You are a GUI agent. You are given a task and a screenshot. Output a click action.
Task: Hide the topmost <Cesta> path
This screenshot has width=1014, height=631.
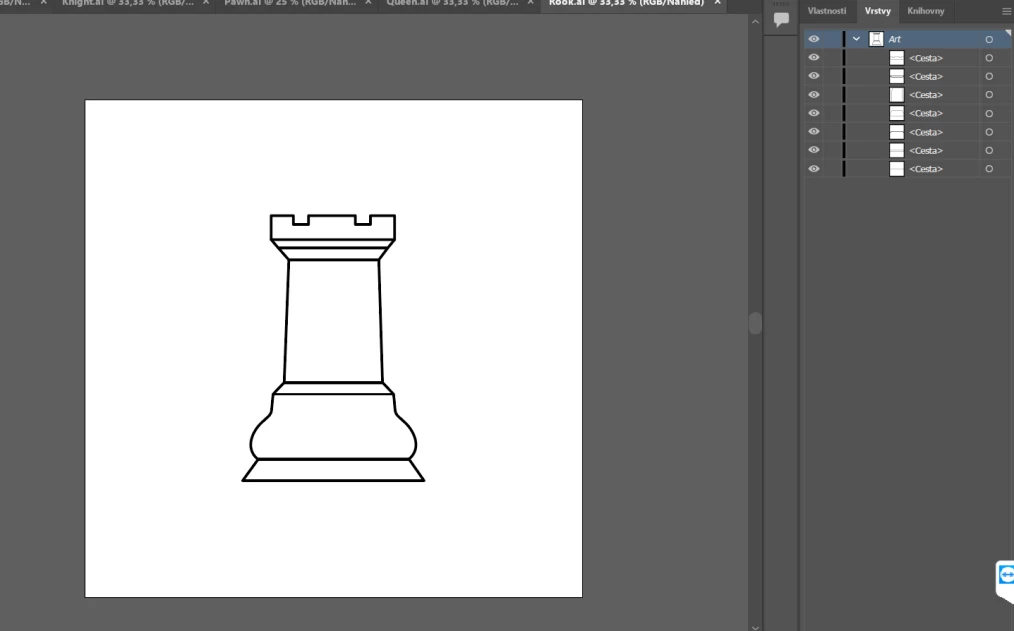814,58
